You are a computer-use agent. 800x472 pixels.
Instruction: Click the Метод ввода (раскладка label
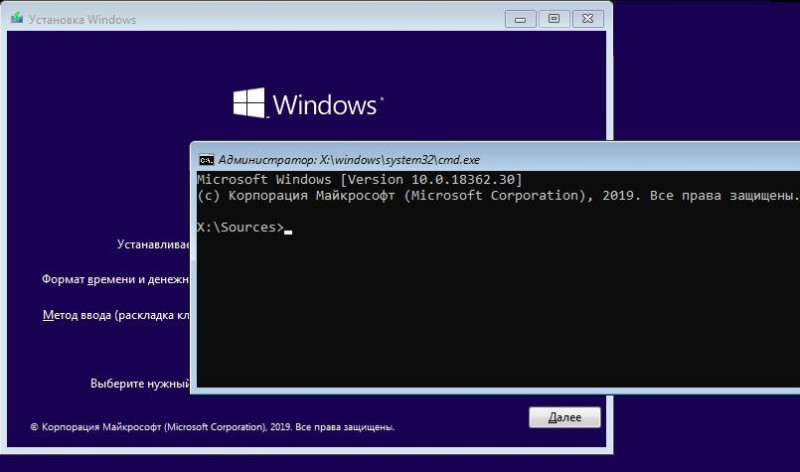pos(116,315)
